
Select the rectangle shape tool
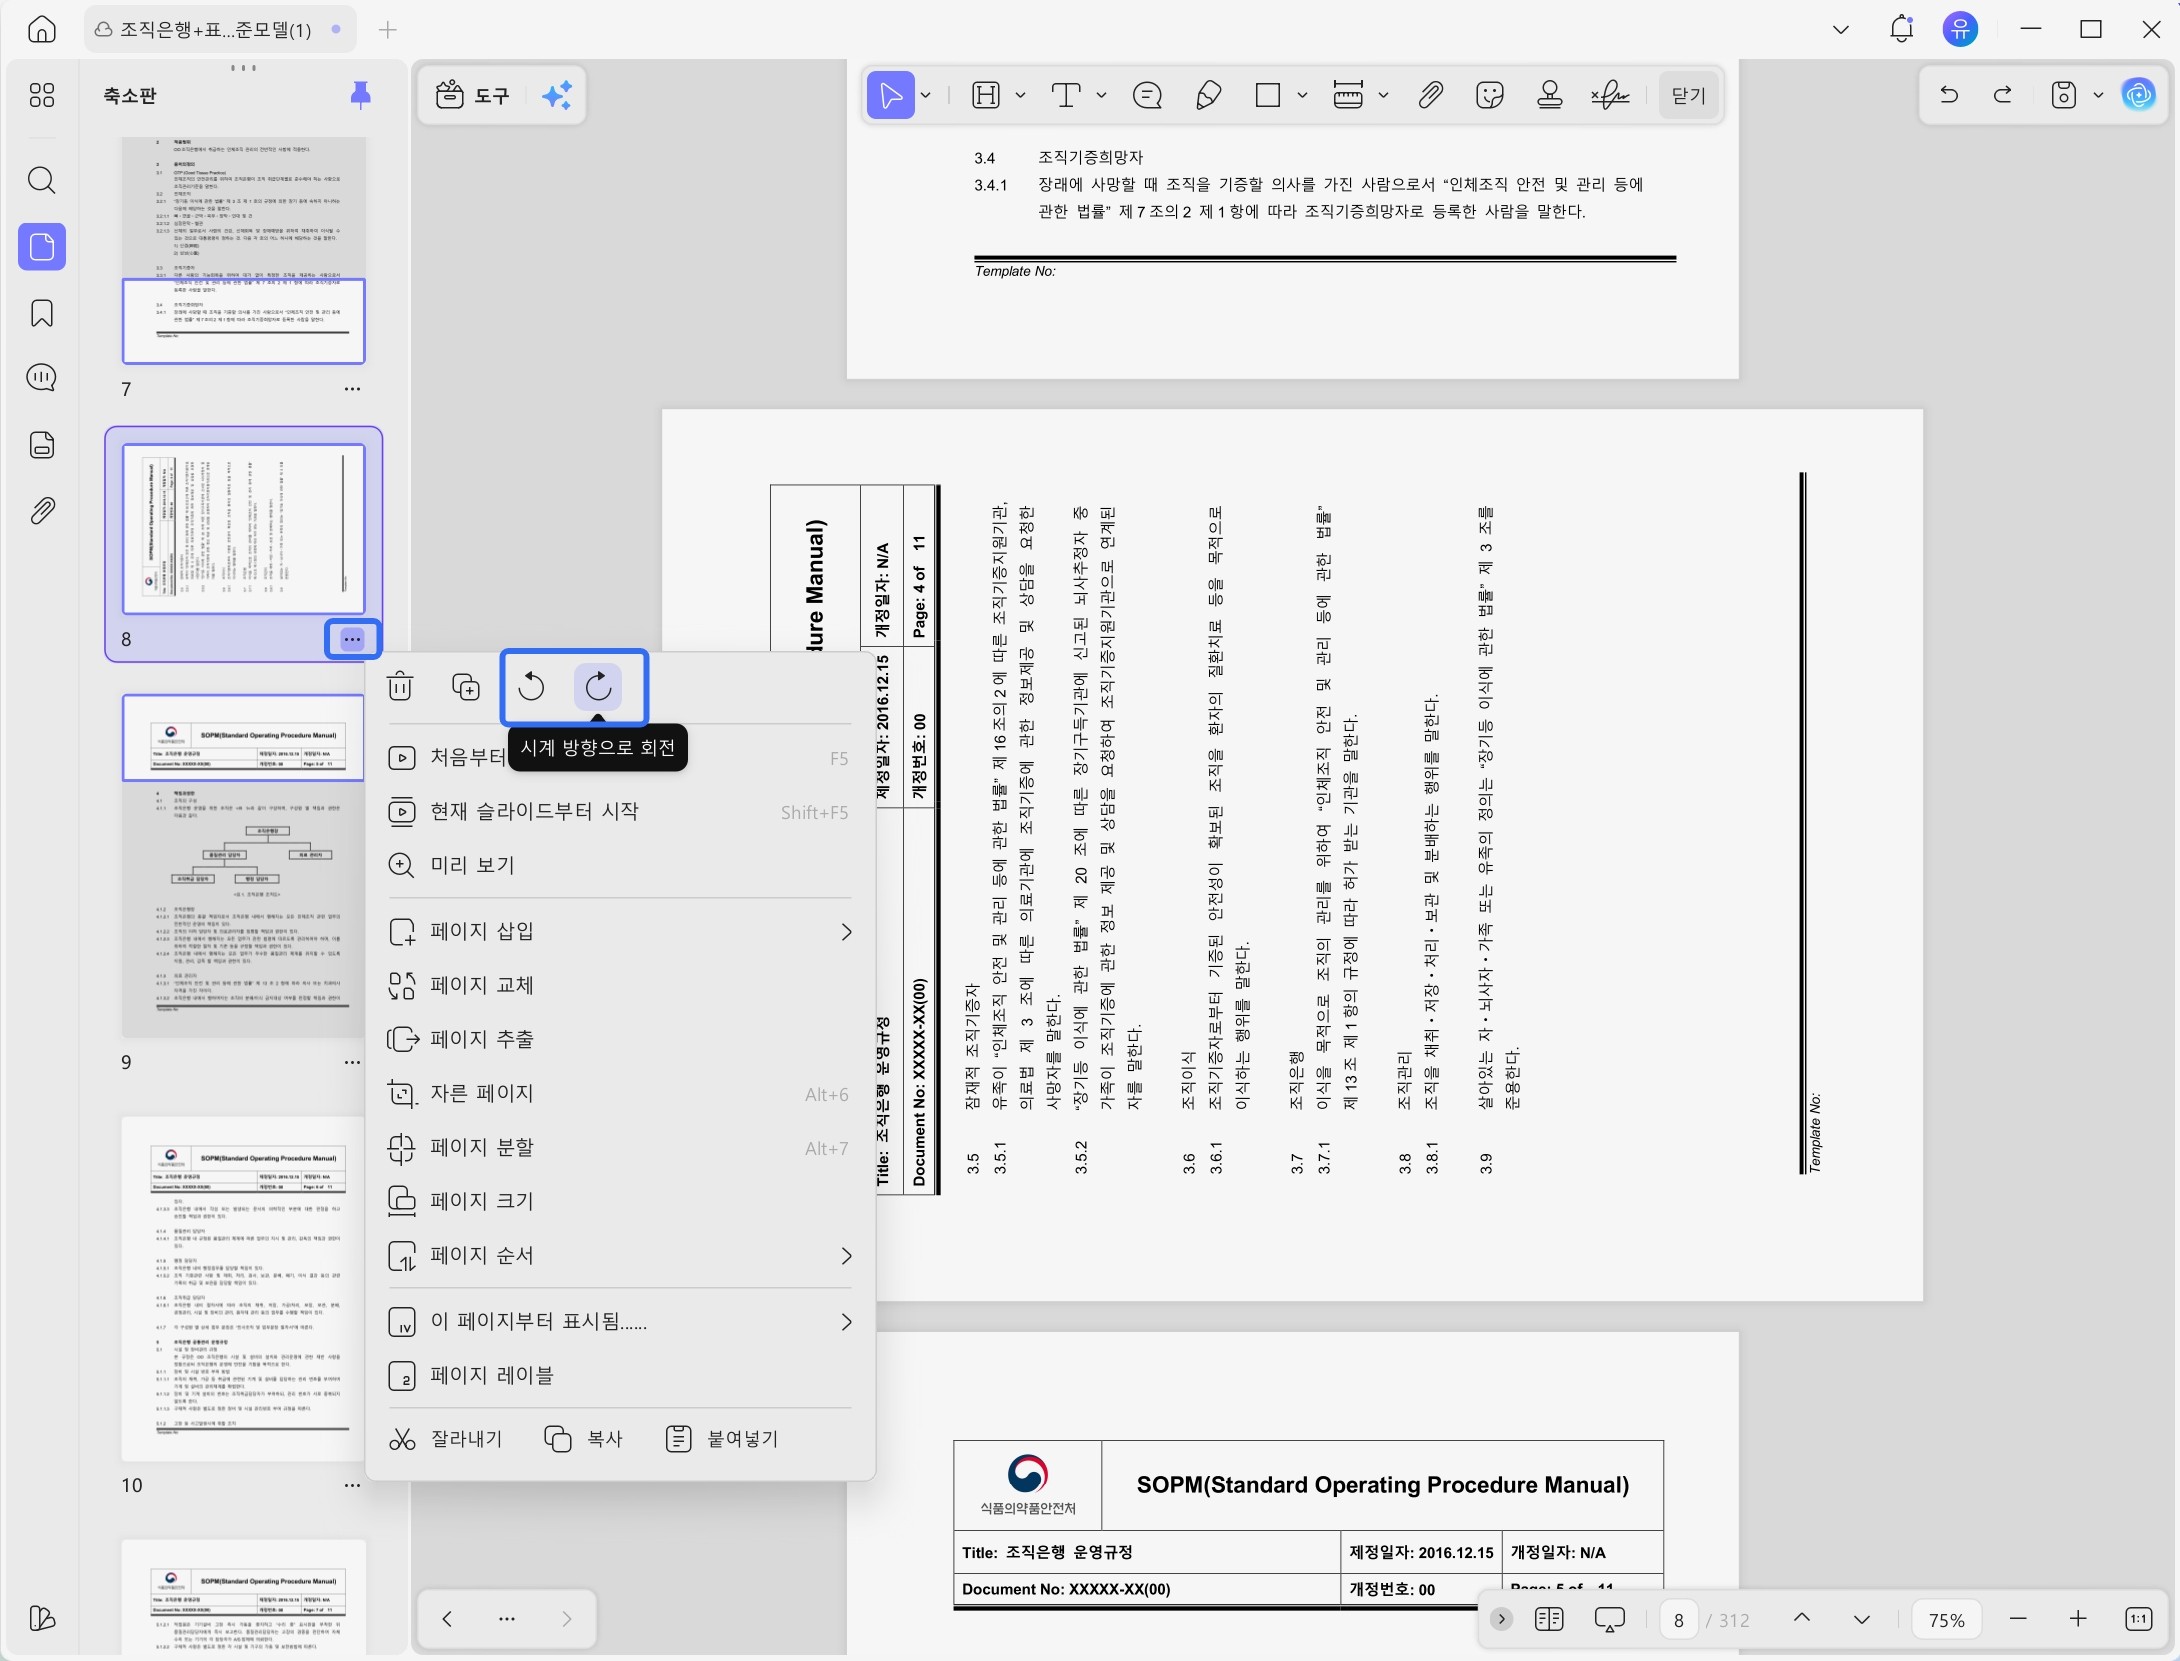(1268, 95)
